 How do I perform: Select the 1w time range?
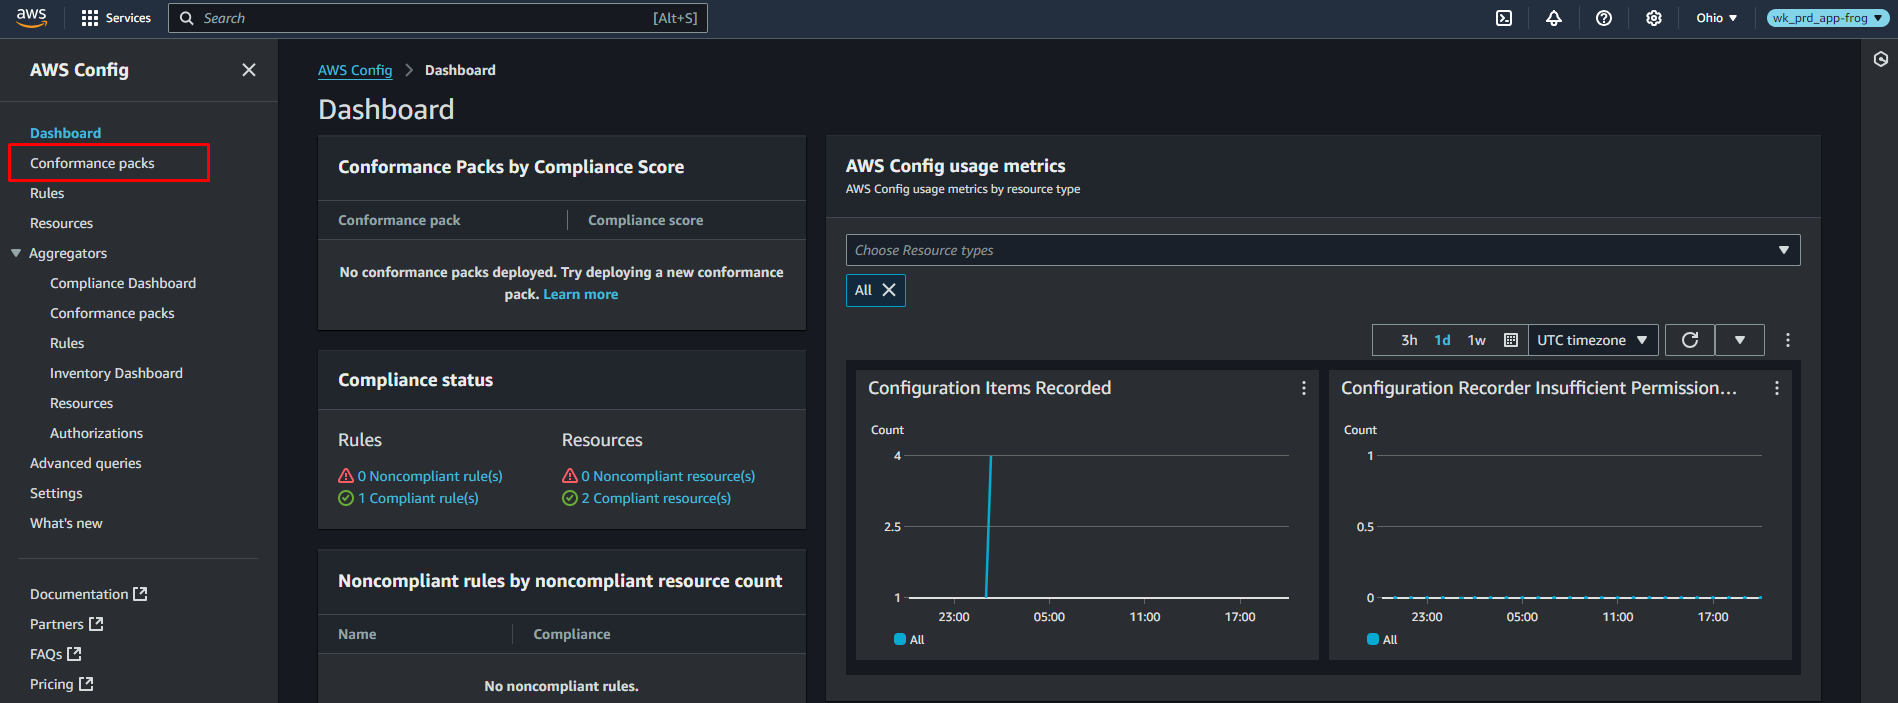click(x=1476, y=340)
